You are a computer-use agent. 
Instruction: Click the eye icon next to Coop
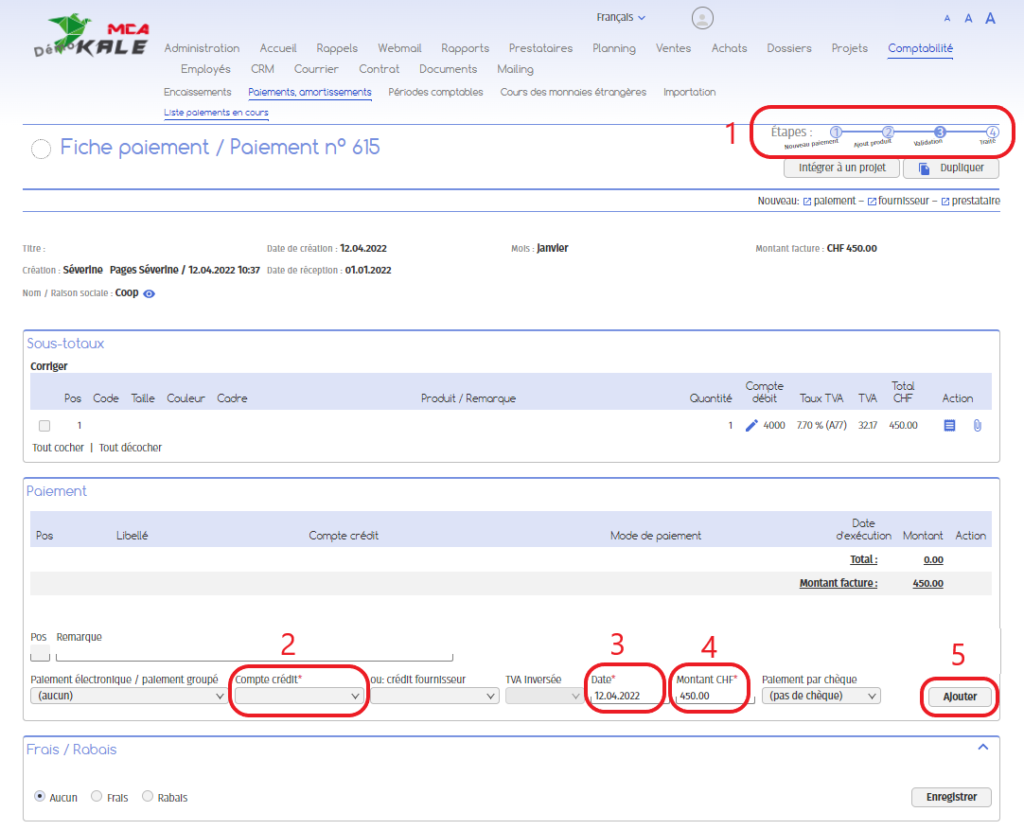click(x=149, y=294)
